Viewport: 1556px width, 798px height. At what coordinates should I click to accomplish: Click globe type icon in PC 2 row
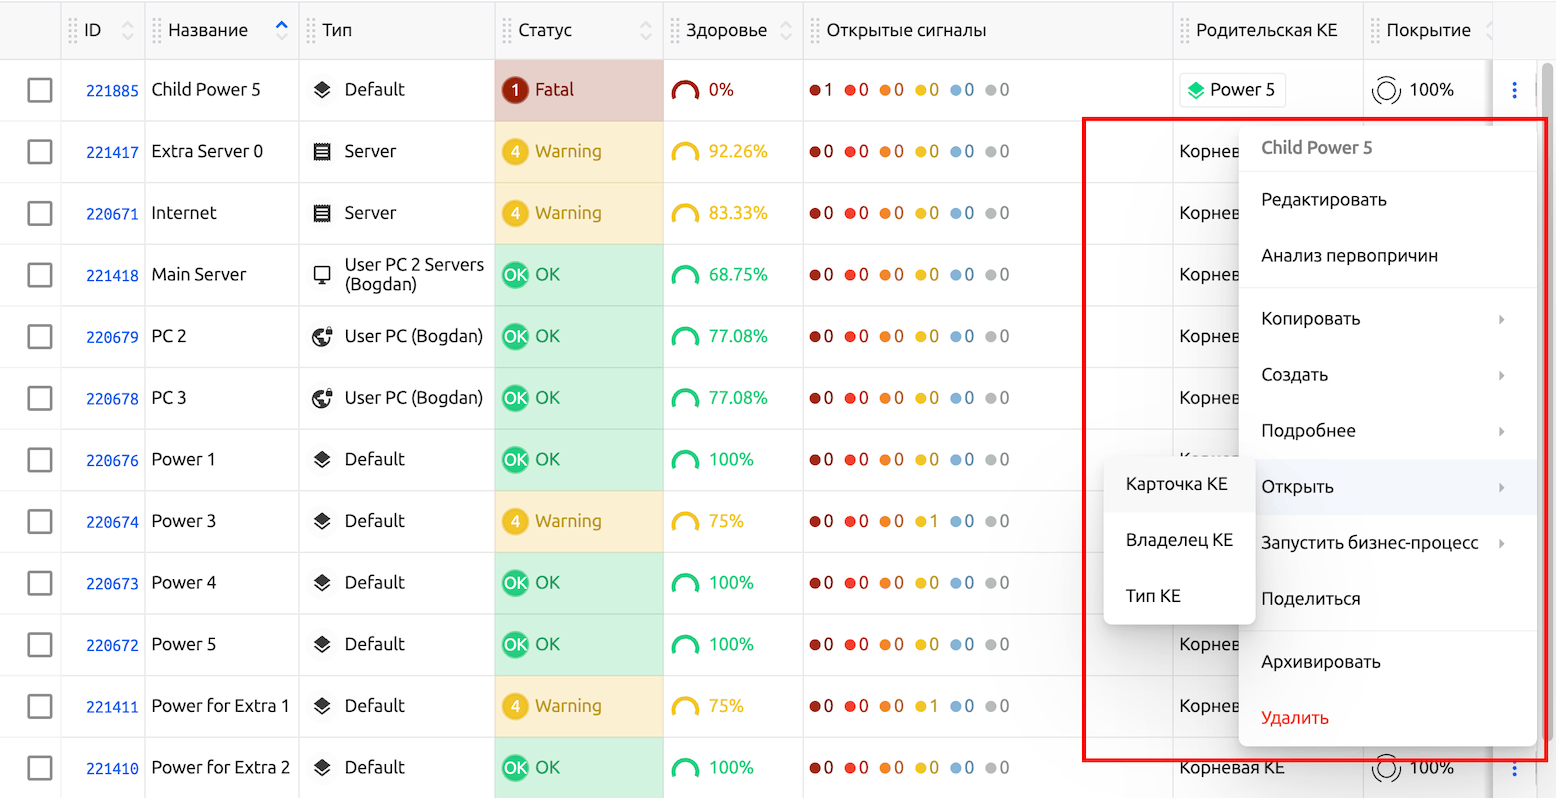pyautogui.click(x=322, y=337)
